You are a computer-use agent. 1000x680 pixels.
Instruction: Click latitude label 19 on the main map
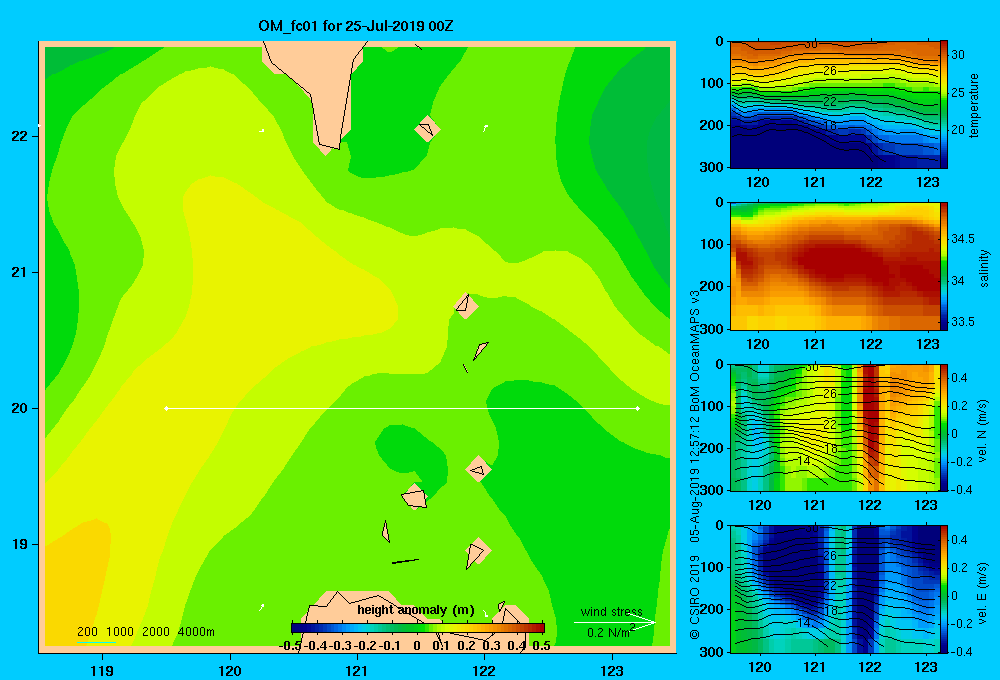tap(19, 544)
